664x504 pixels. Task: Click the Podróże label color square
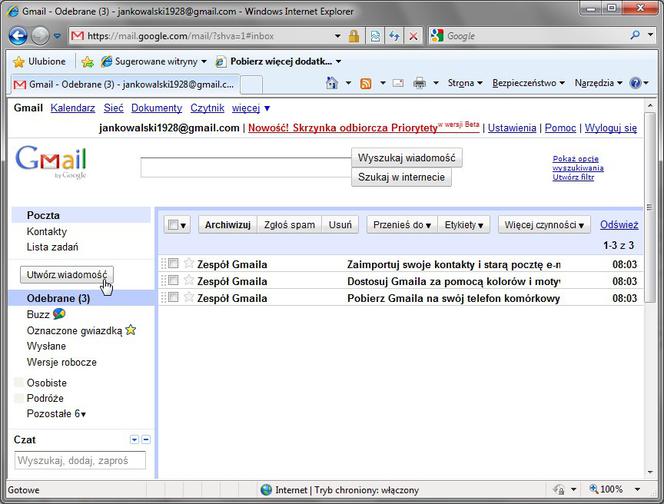(19, 398)
